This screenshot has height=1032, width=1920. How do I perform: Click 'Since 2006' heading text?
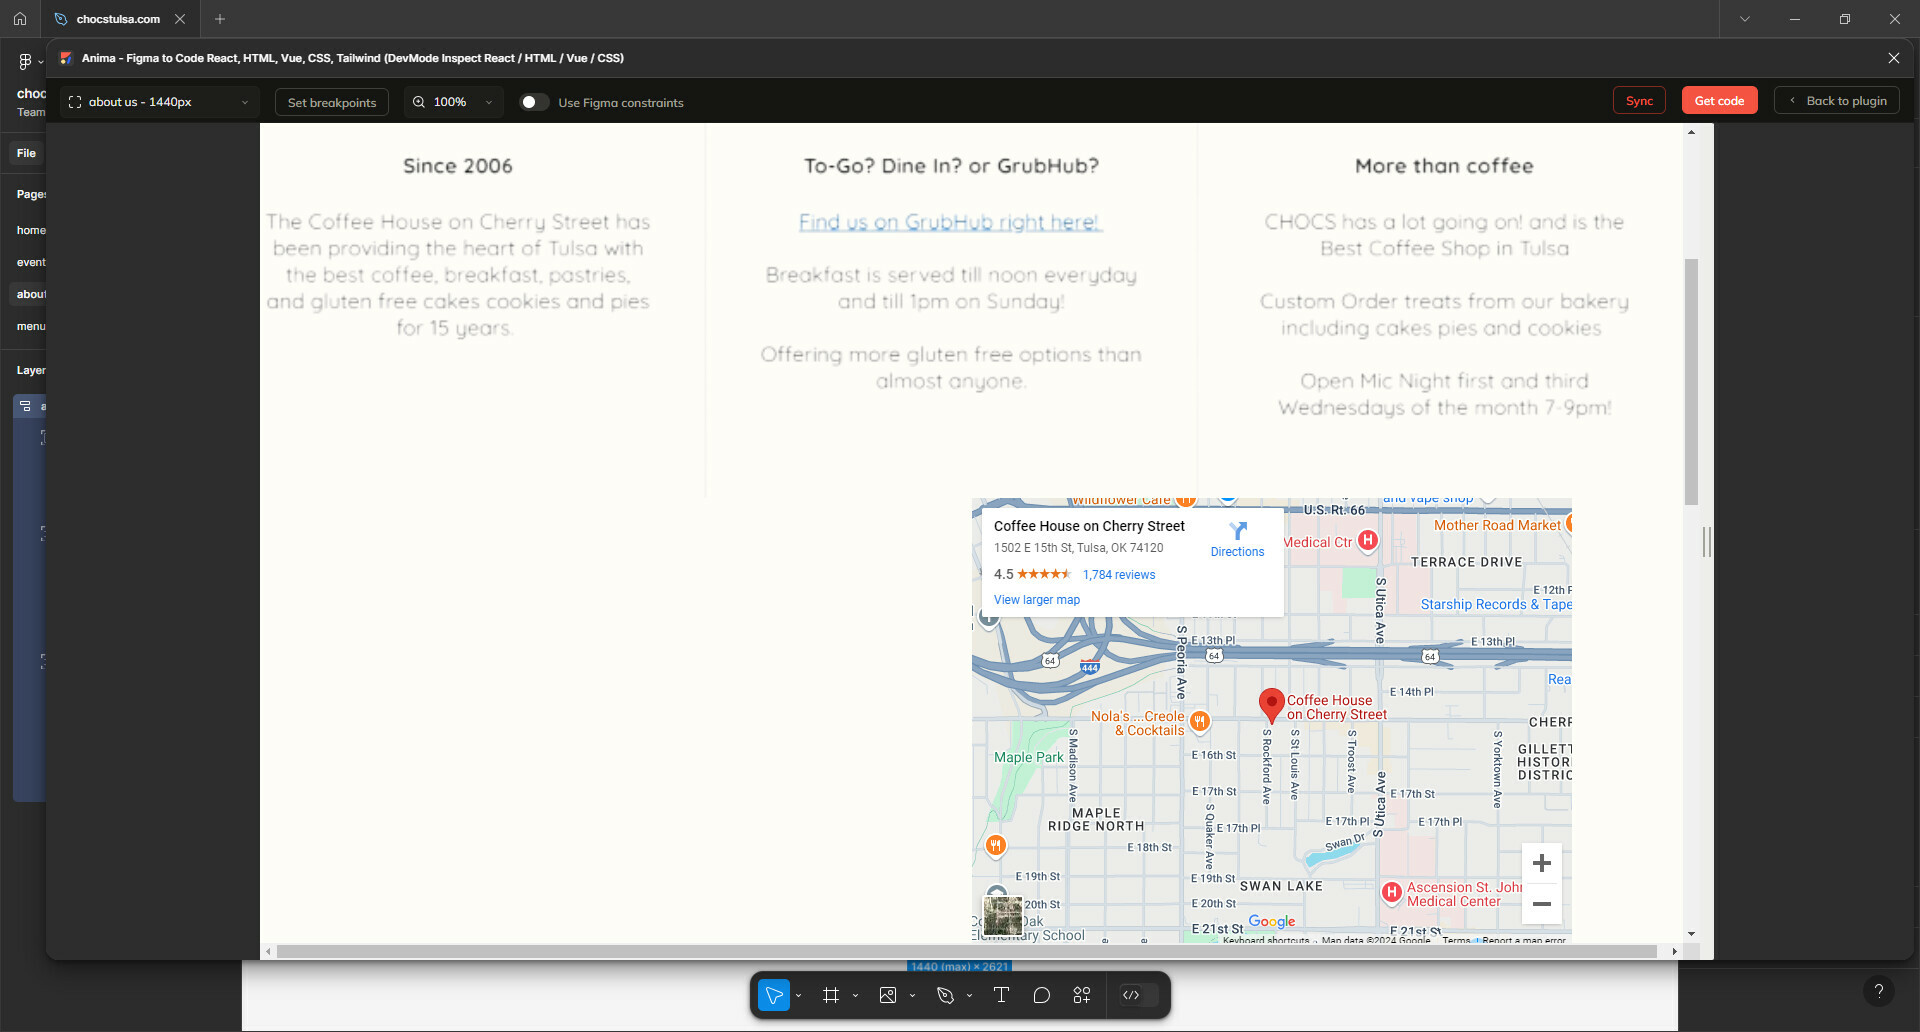click(458, 166)
